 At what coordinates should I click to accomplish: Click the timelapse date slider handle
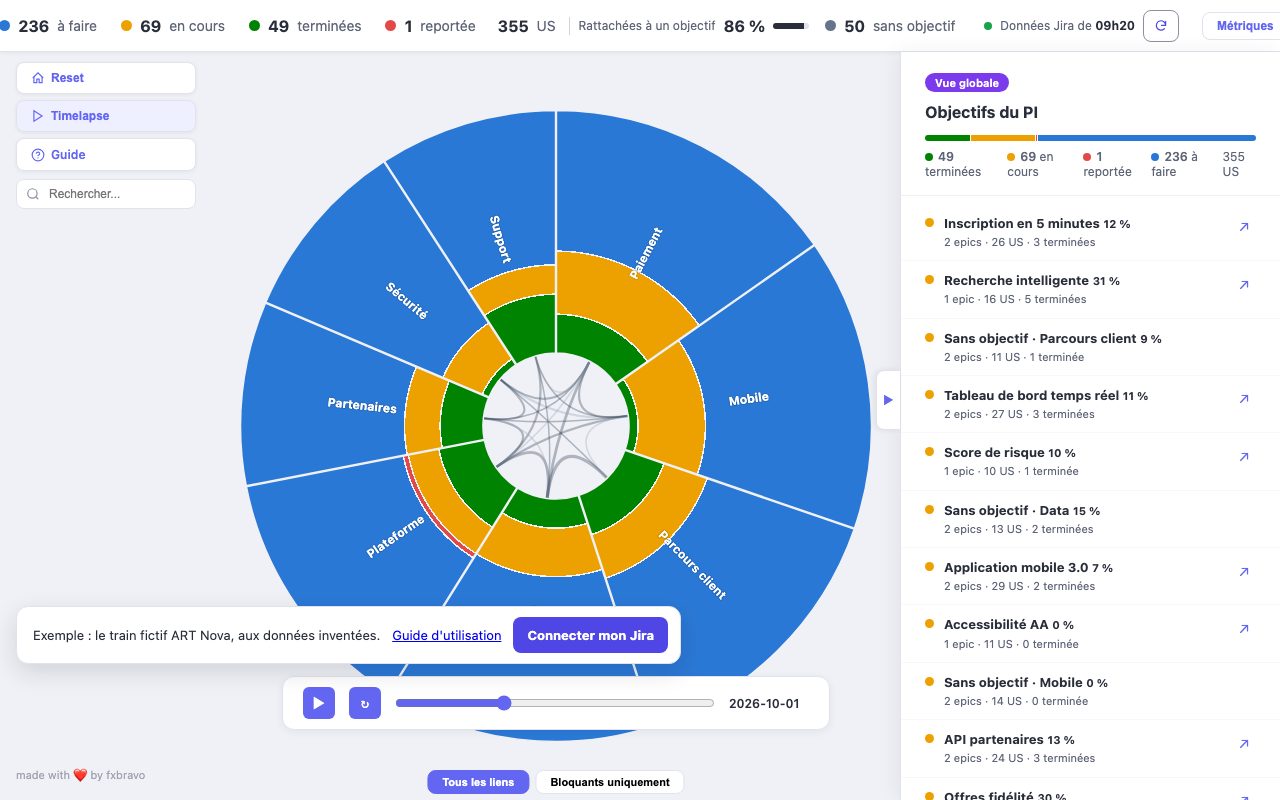504,703
